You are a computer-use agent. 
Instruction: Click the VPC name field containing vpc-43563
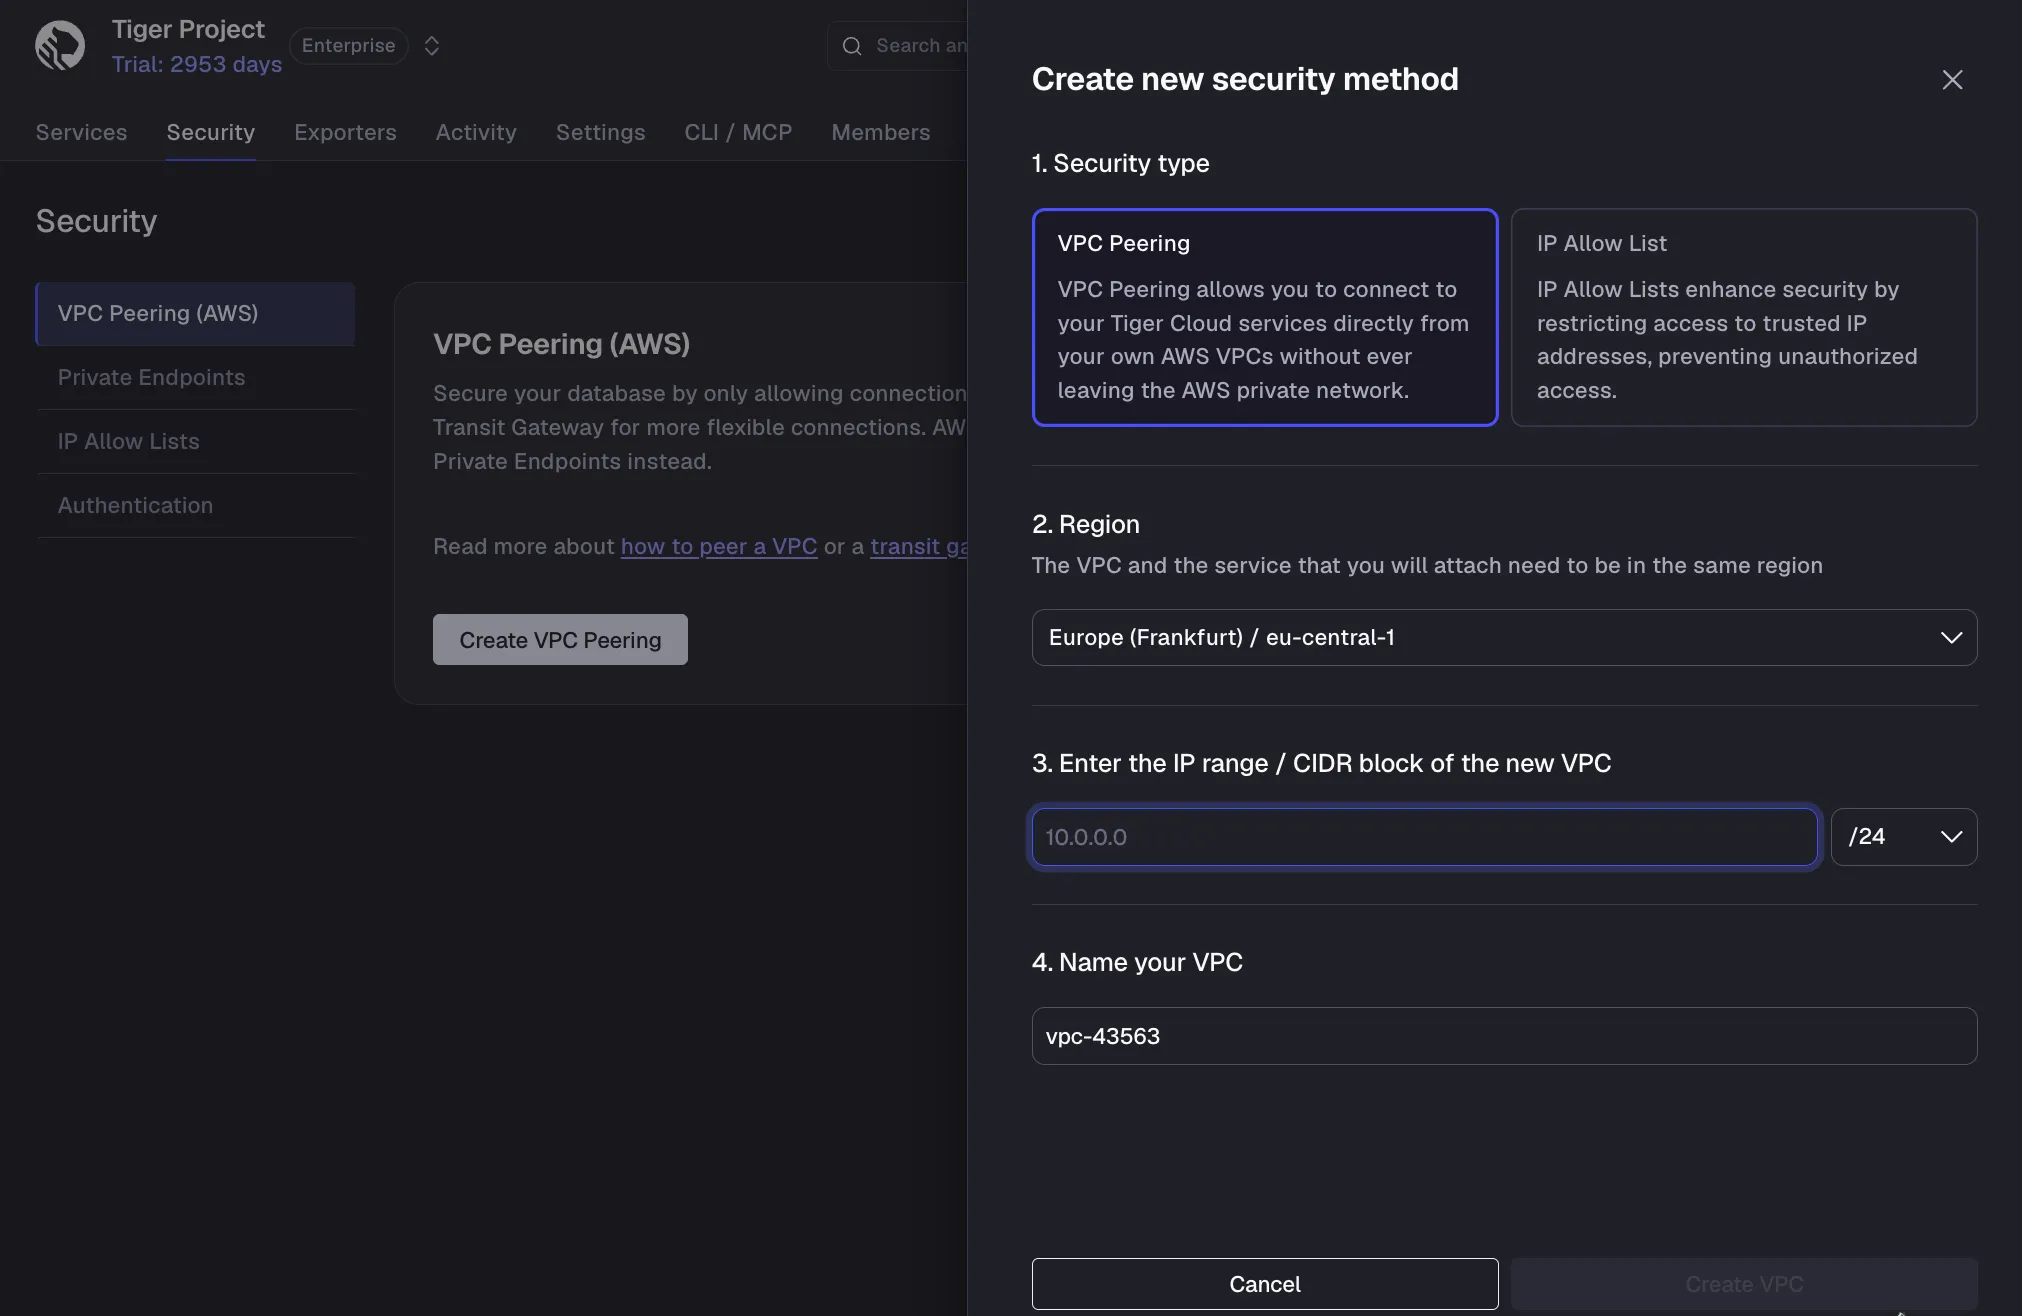click(1504, 1036)
